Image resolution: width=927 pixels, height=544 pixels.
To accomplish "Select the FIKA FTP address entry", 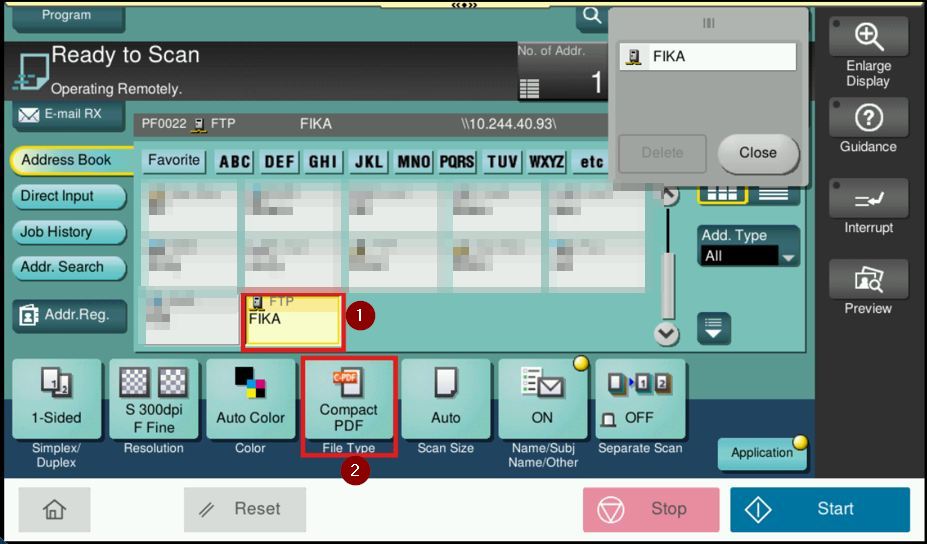I will pyautogui.click(x=293, y=321).
